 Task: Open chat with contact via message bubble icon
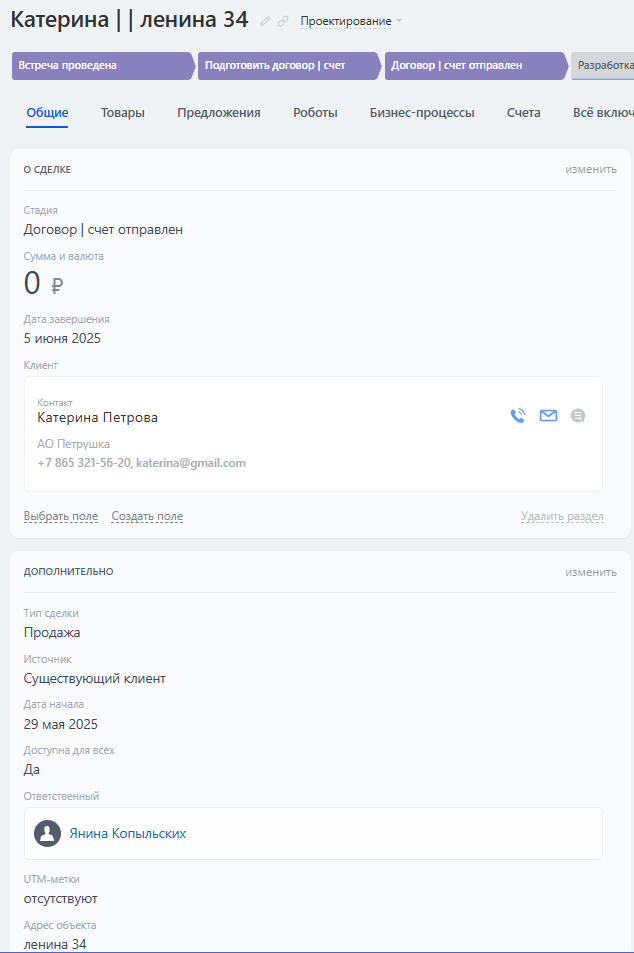click(578, 416)
